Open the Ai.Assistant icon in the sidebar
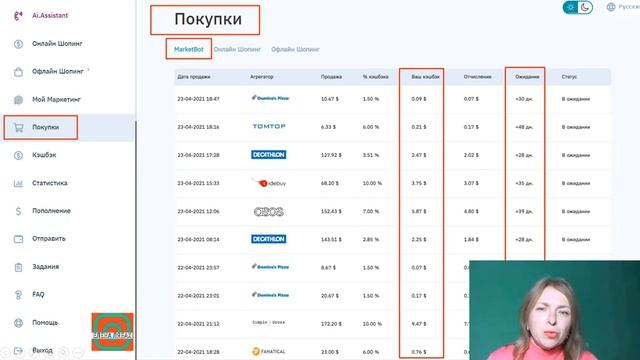 click(x=18, y=16)
